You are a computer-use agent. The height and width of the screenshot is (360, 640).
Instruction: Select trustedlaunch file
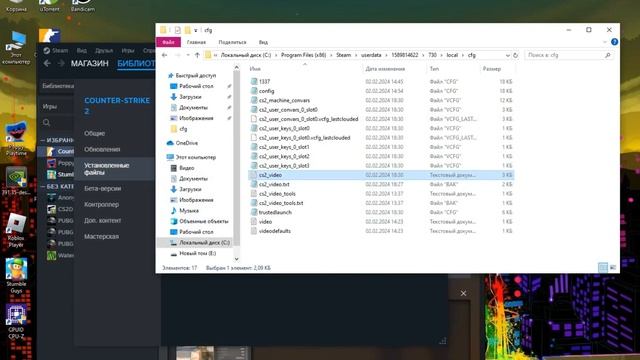tap(275, 212)
